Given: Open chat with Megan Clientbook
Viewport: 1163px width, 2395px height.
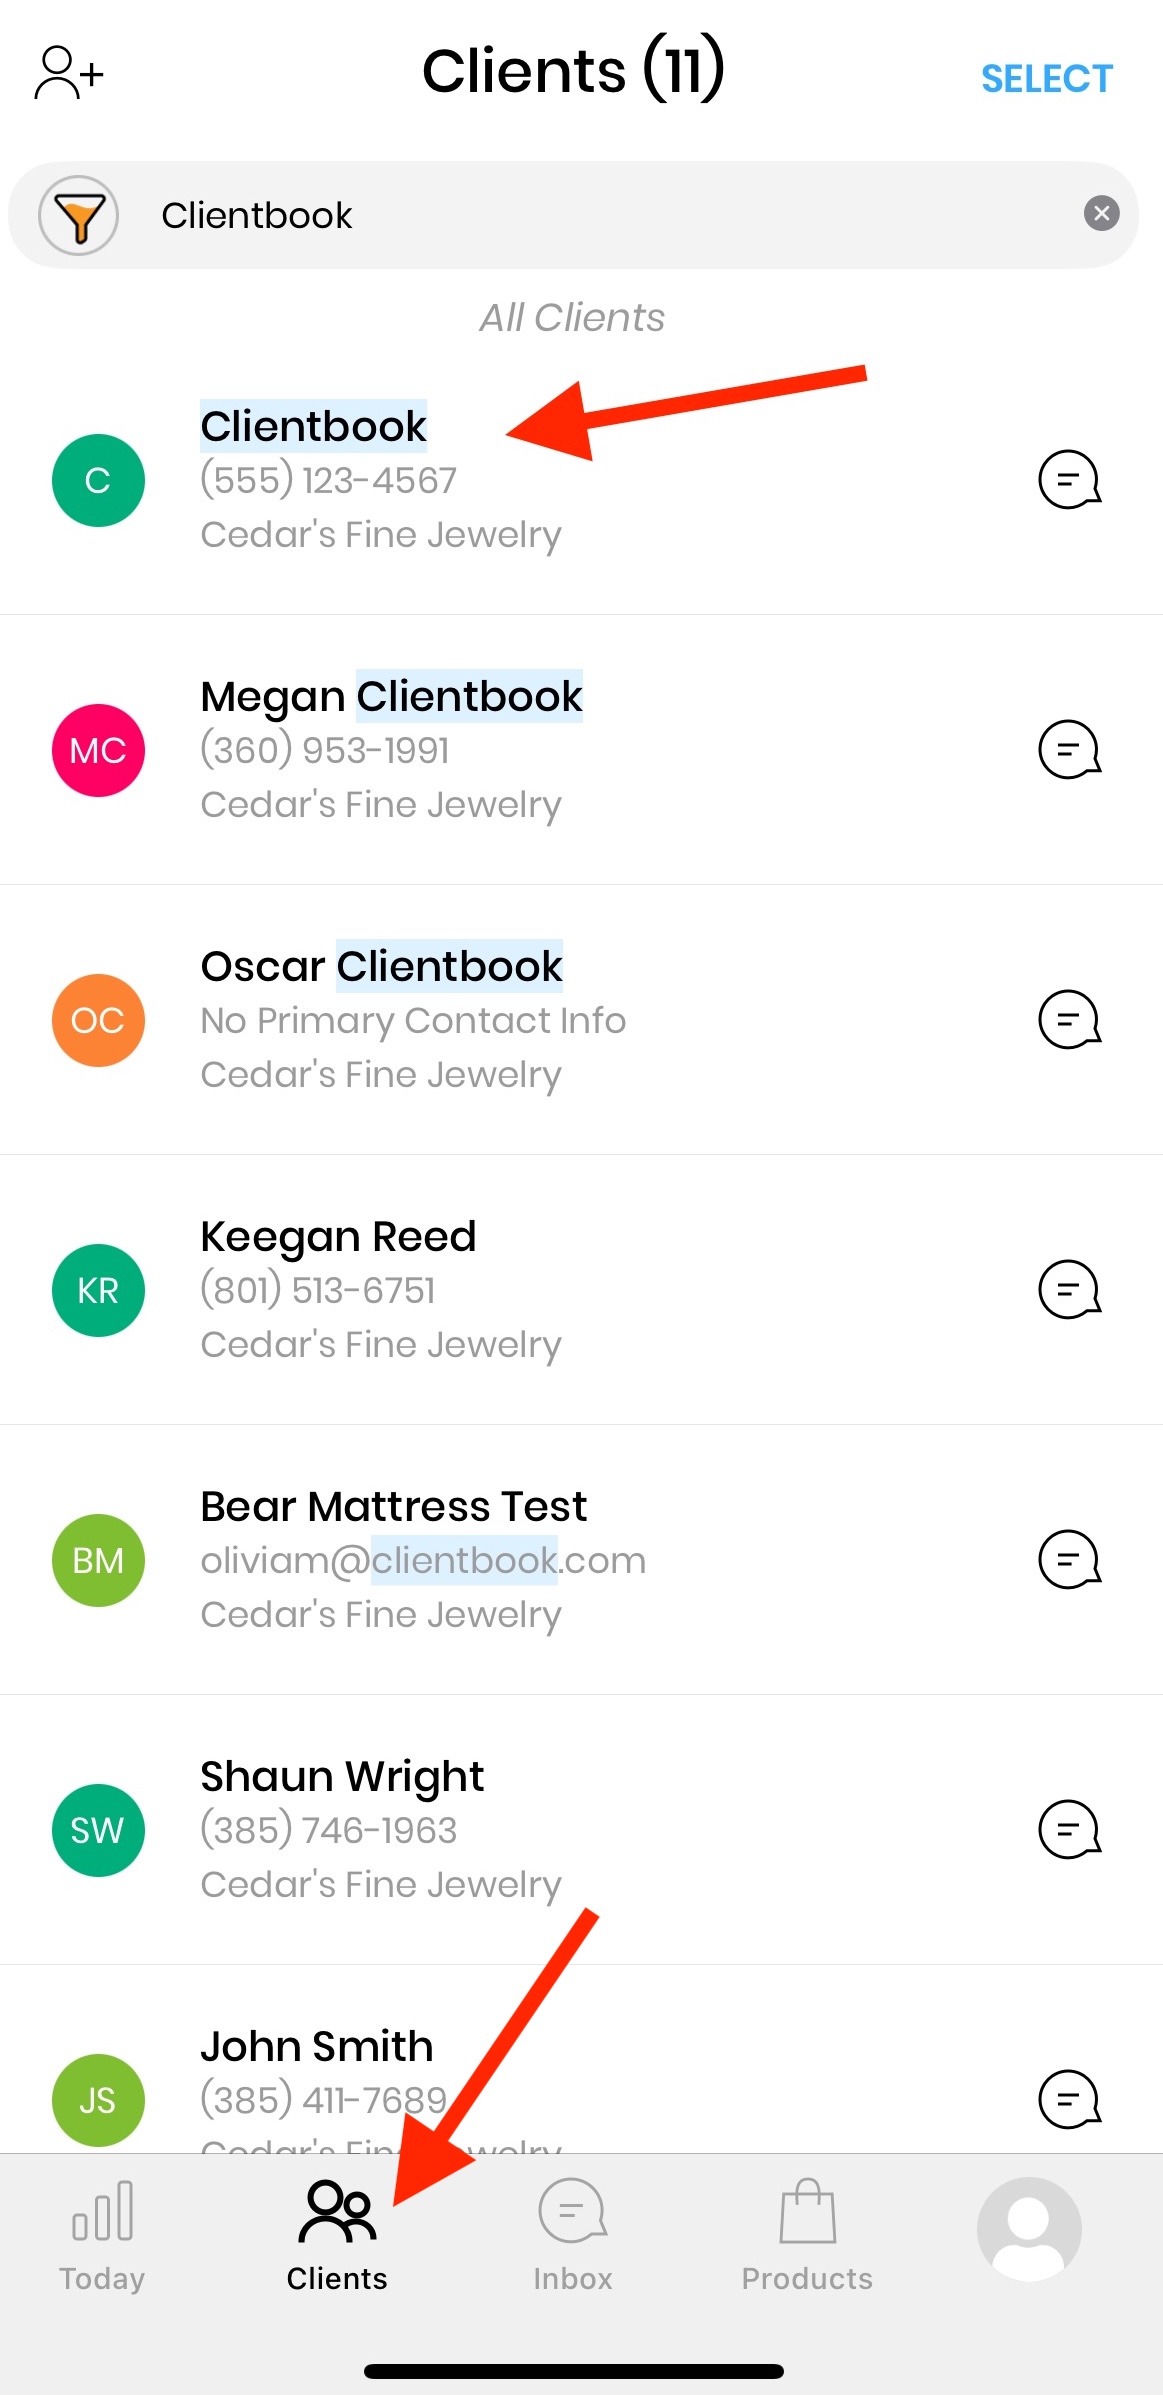Looking at the screenshot, I should tap(1069, 750).
